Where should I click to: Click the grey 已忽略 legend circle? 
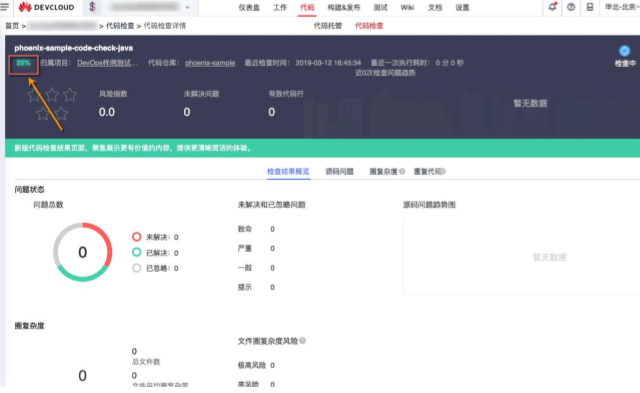coord(137,268)
